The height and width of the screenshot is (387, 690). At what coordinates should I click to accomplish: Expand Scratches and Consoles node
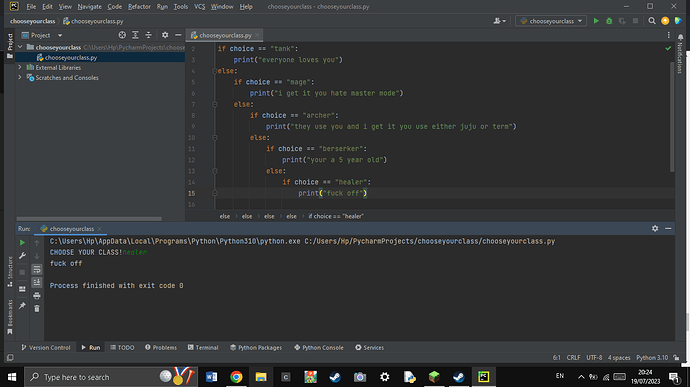20,77
